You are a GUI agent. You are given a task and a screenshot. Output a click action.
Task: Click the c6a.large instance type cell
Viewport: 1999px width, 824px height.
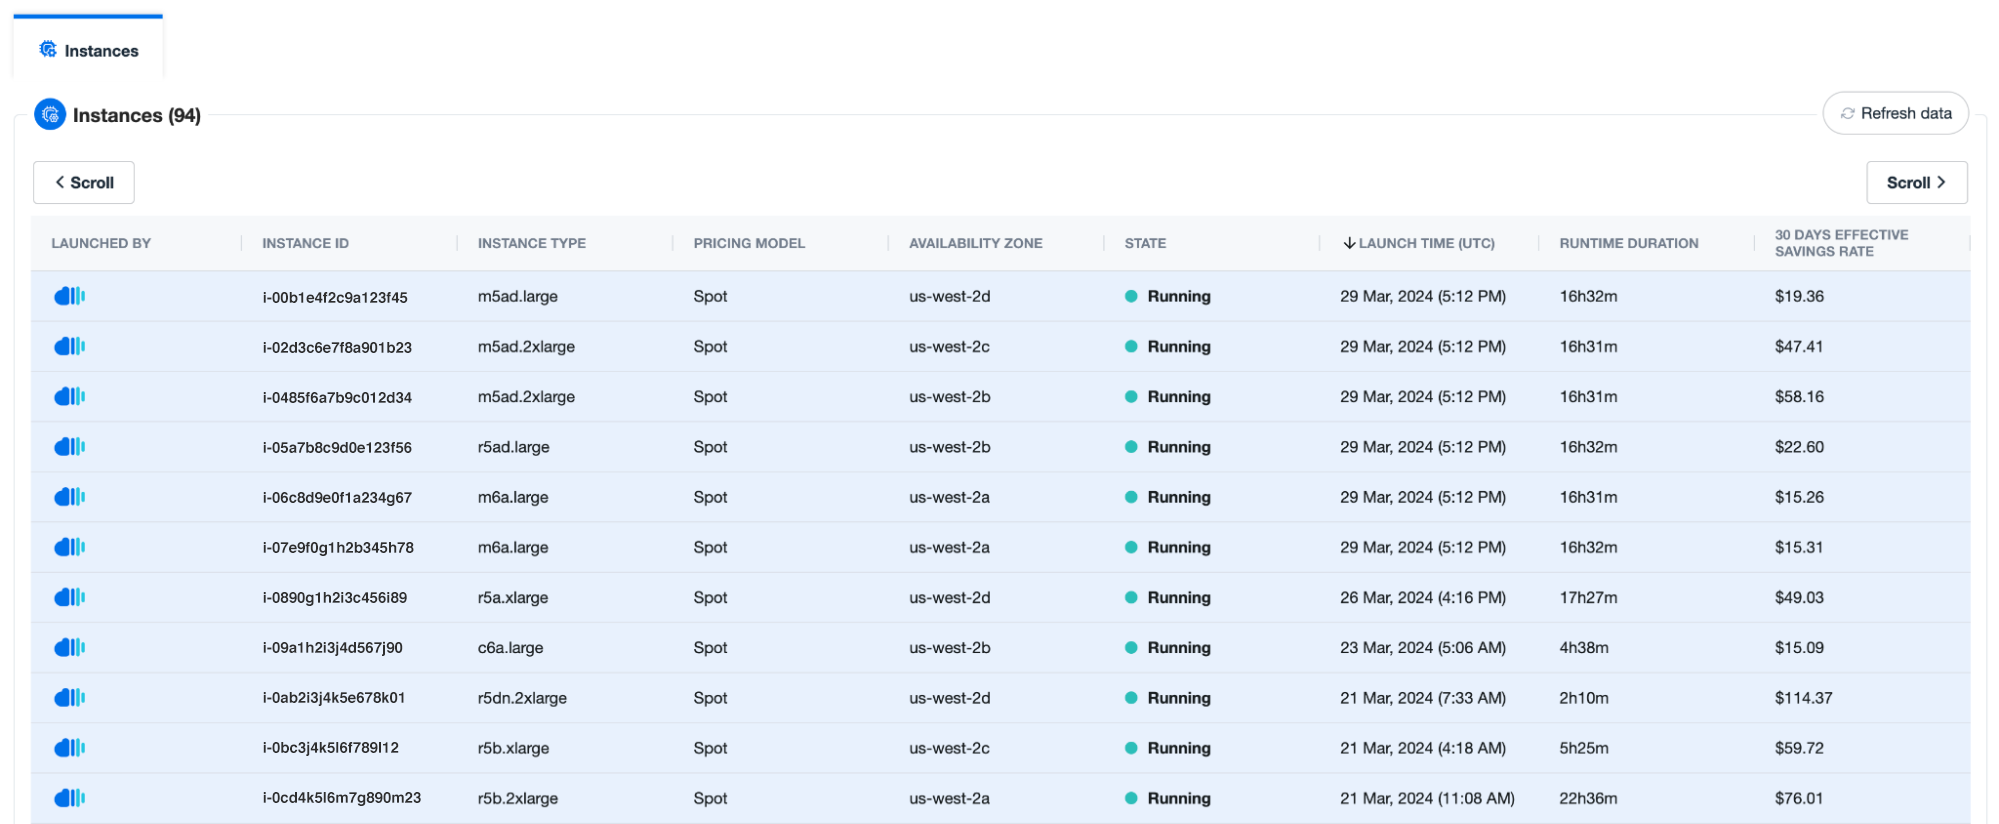[511, 647]
